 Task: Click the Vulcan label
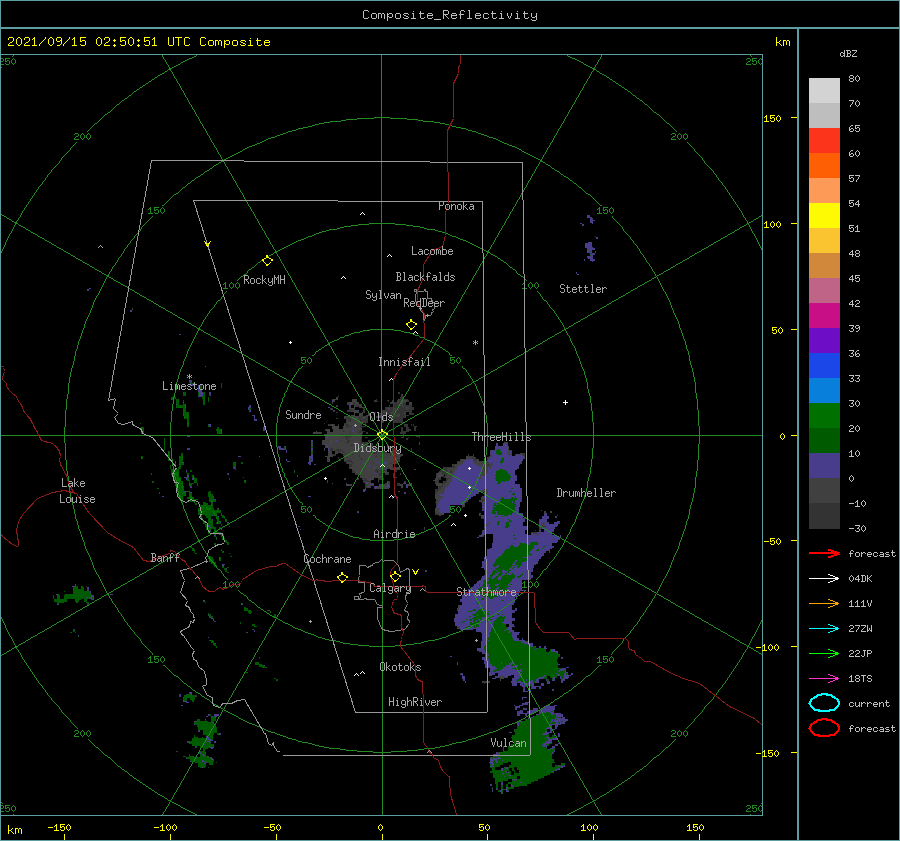[508, 743]
